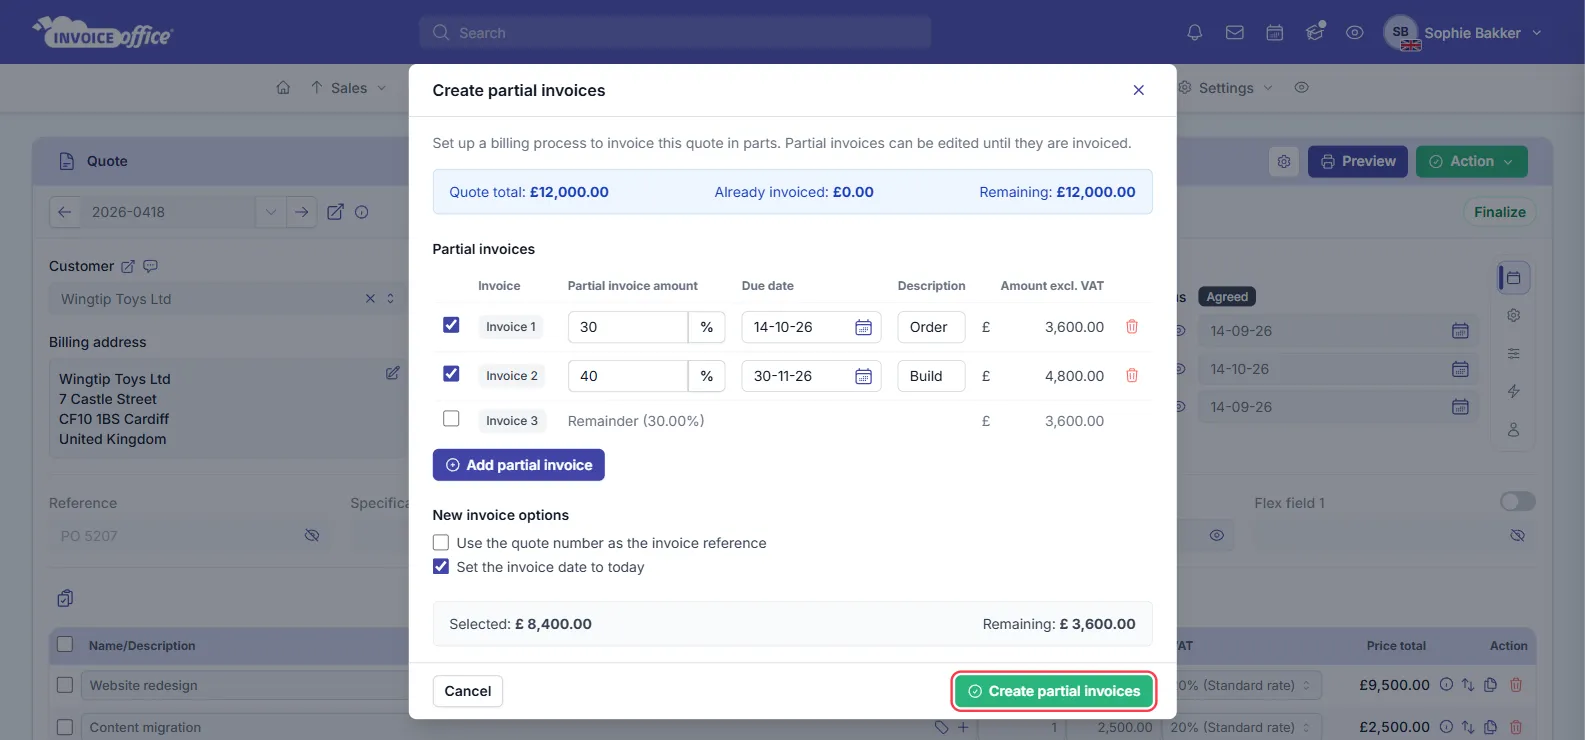Screen dimensions: 1585x740
Task: Delete Invoice 1 with trash icon
Action: click(x=1132, y=327)
